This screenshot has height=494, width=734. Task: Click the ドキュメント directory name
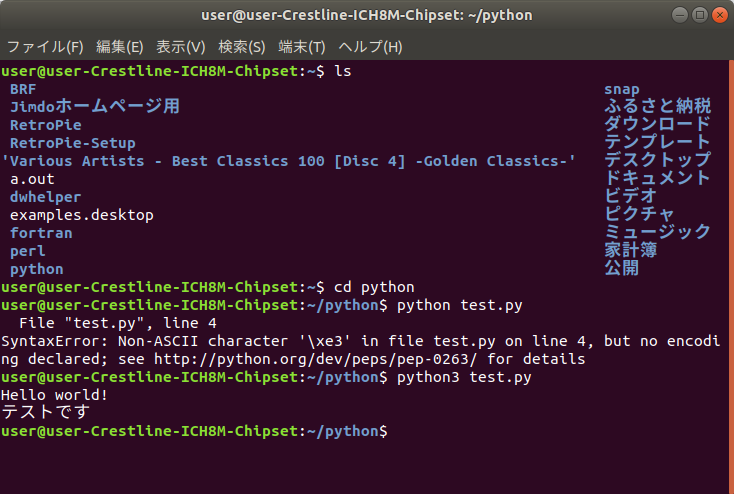click(x=658, y=178)
